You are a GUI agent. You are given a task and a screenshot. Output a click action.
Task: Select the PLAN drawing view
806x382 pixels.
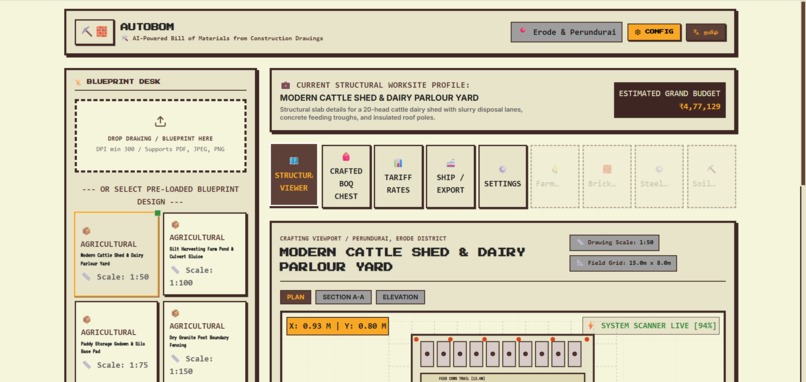coord(296,297)
